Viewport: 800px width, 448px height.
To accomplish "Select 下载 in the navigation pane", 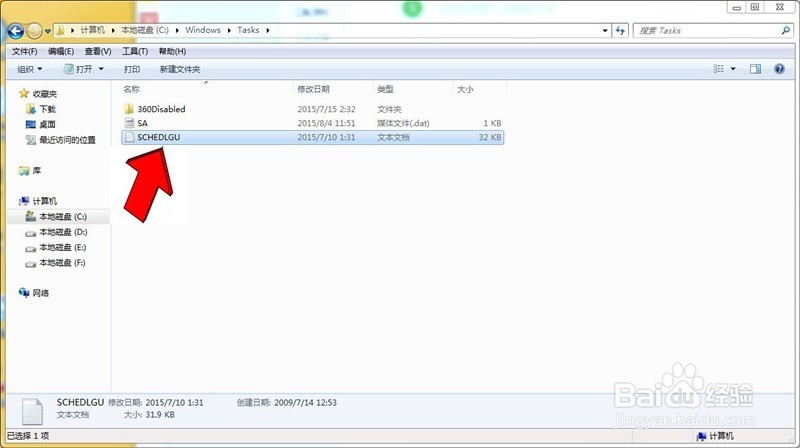I will [x=47, y=109].
